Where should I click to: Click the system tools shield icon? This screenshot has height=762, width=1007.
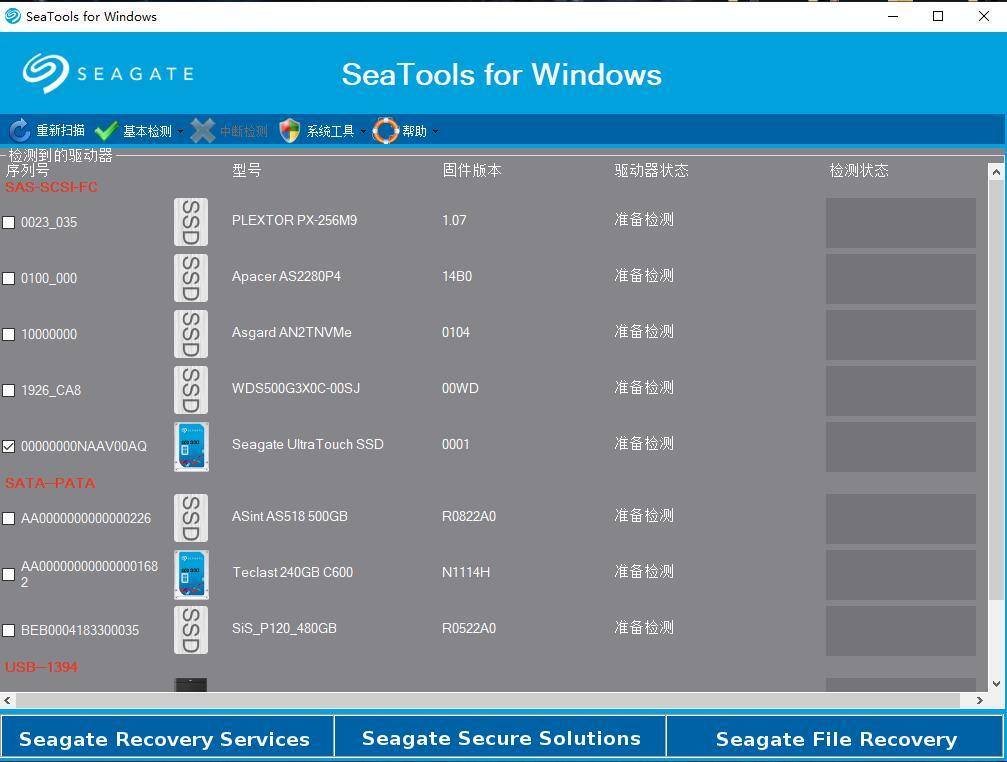pos(290,131)
